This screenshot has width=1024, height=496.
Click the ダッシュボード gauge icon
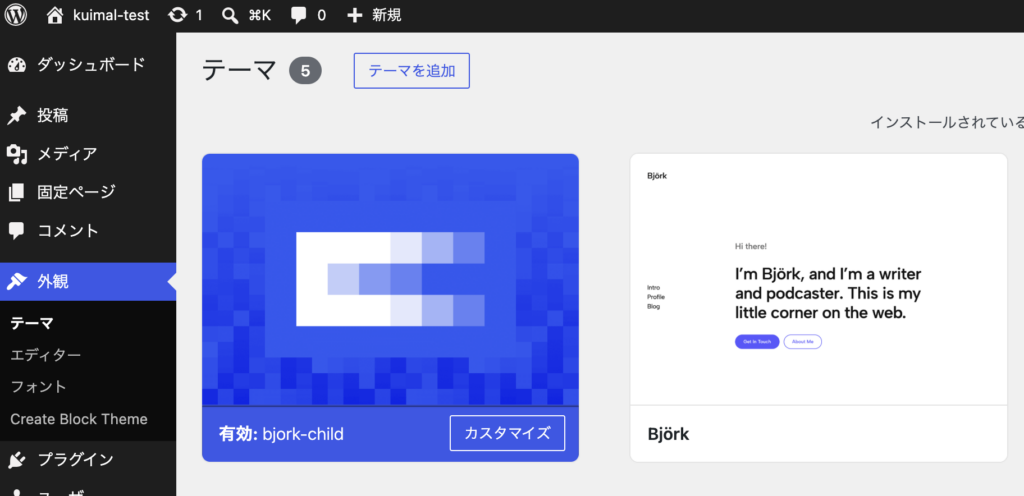coord(16,65)
